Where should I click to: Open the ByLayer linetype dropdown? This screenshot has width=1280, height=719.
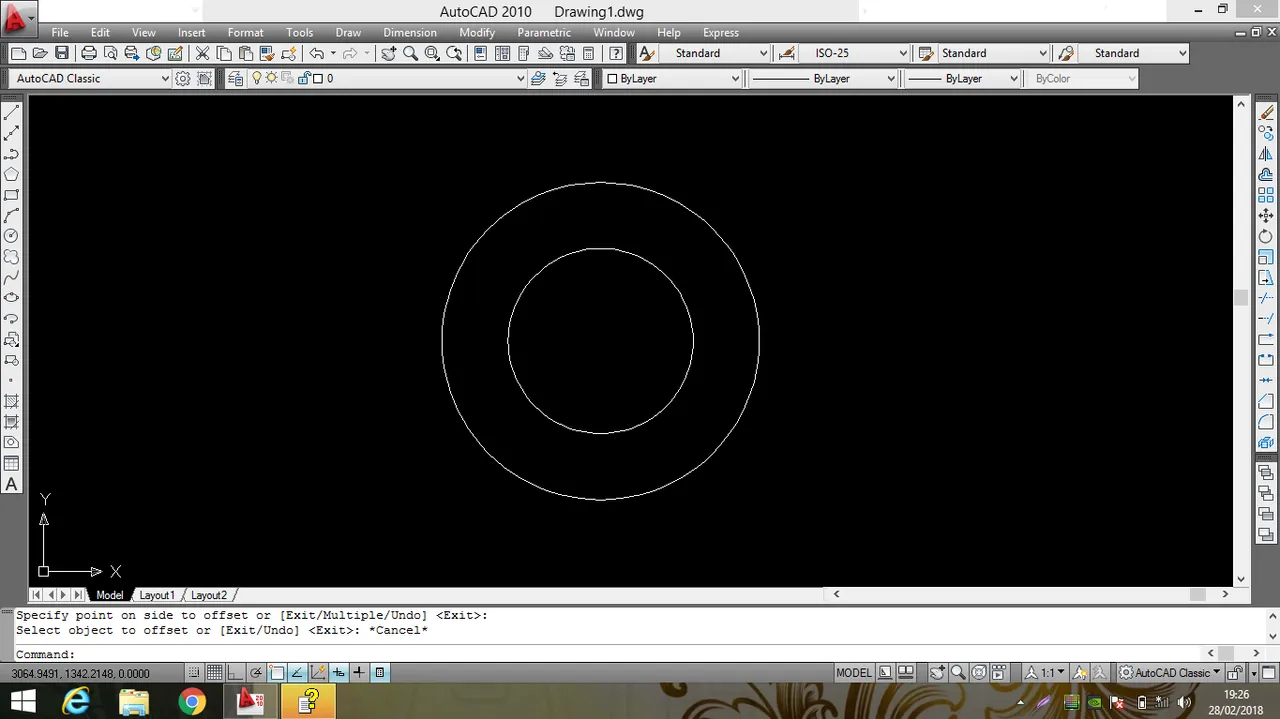pyautogui.click(x=824, y=78)
